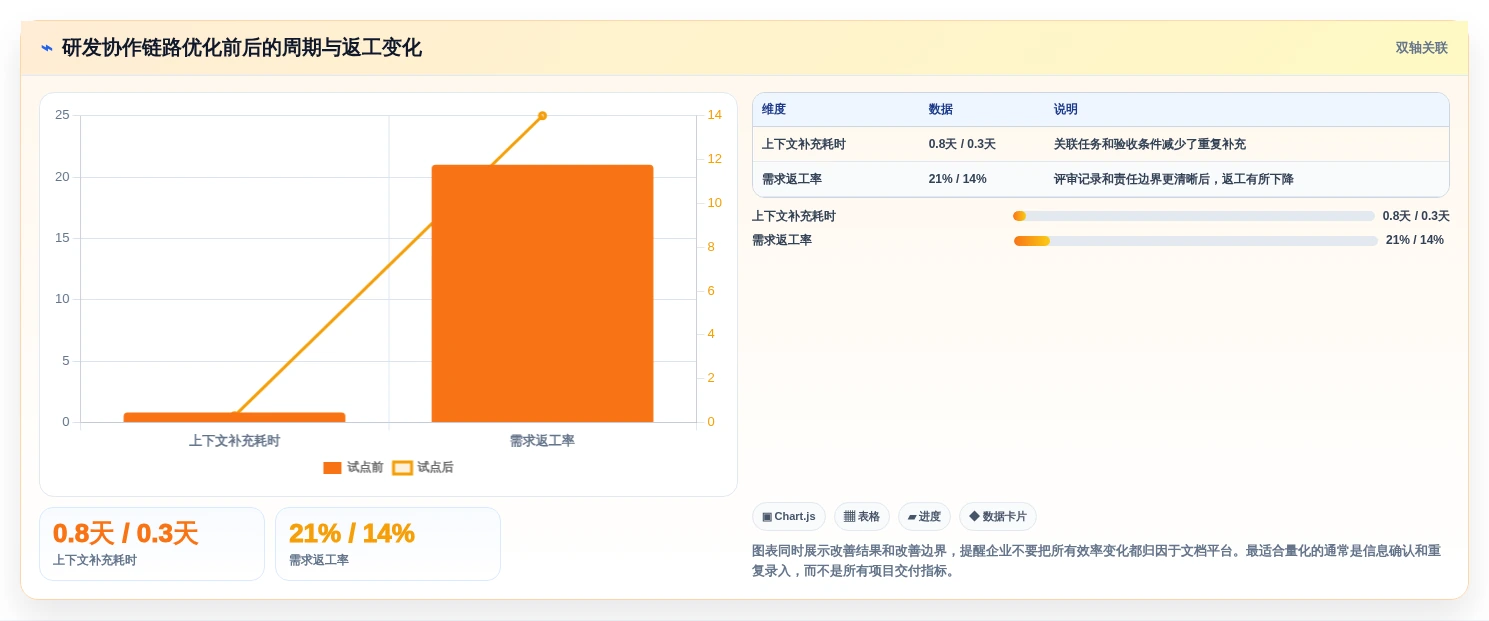Click the short 上下文补充耗时 bar in the chart
The image size is (1489, 621).
234,417
